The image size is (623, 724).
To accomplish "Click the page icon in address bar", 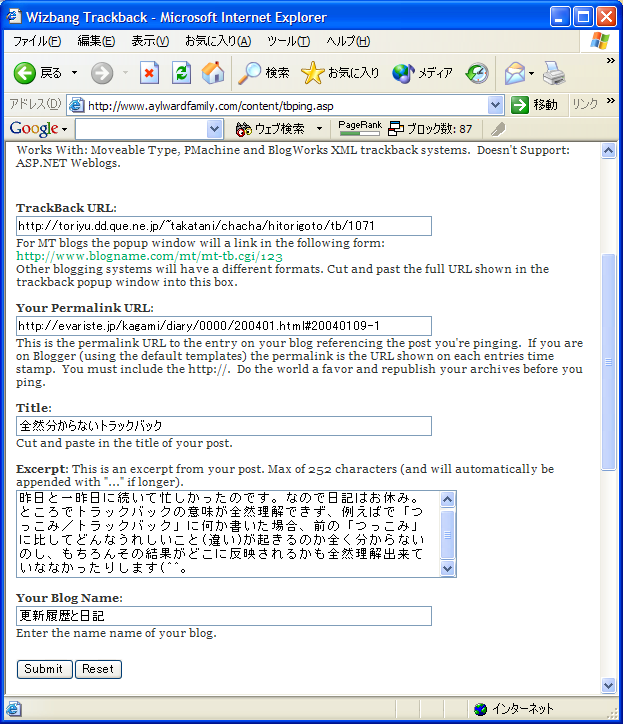I will (x=77, y=105).
